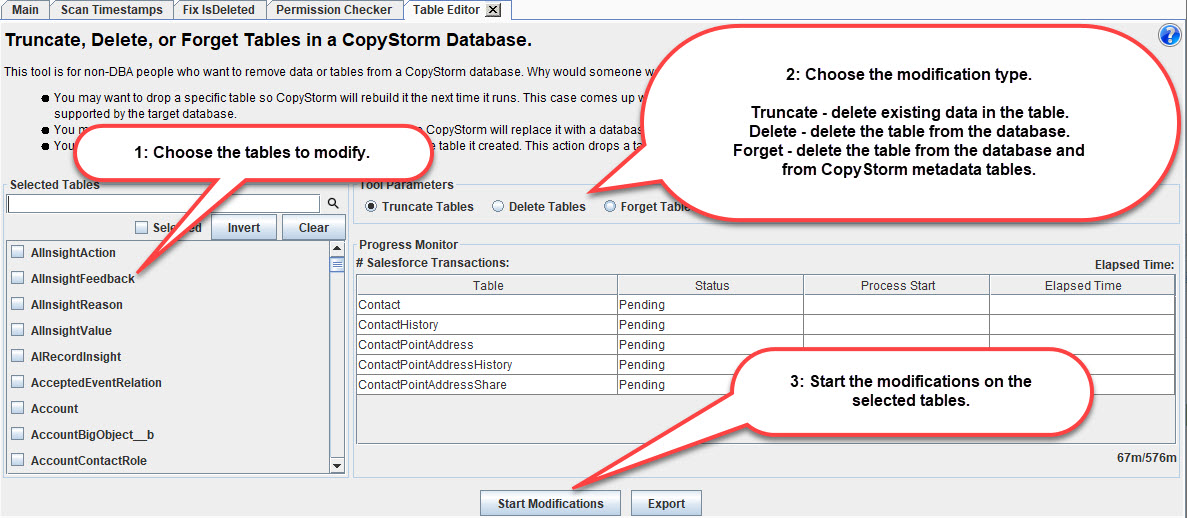Viewport: 1187px width, 518px height.
Task: Select the ContactPointAddressHistory progress row
Action: 766,364
